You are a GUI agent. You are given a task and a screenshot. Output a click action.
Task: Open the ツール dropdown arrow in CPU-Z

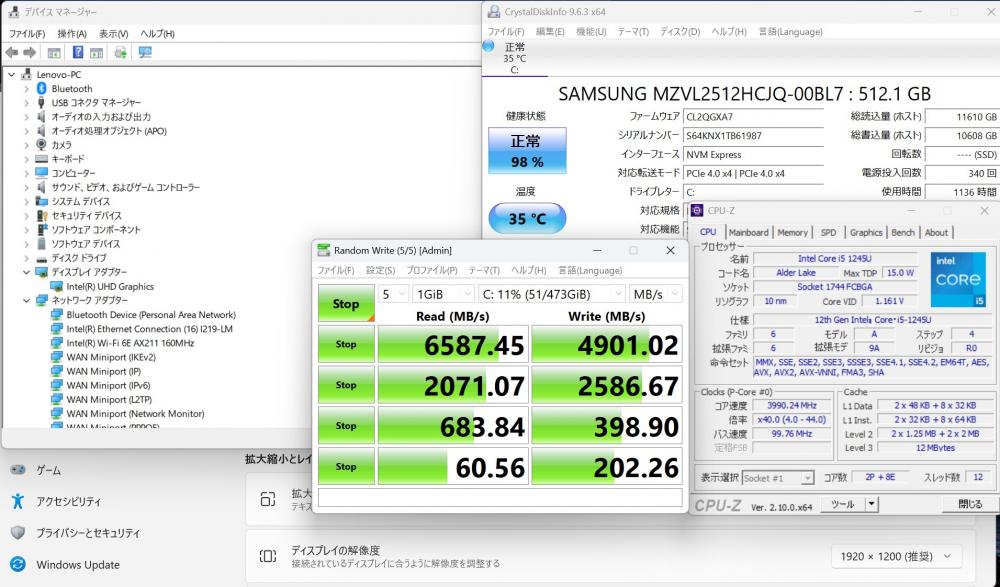coord(871,504)
